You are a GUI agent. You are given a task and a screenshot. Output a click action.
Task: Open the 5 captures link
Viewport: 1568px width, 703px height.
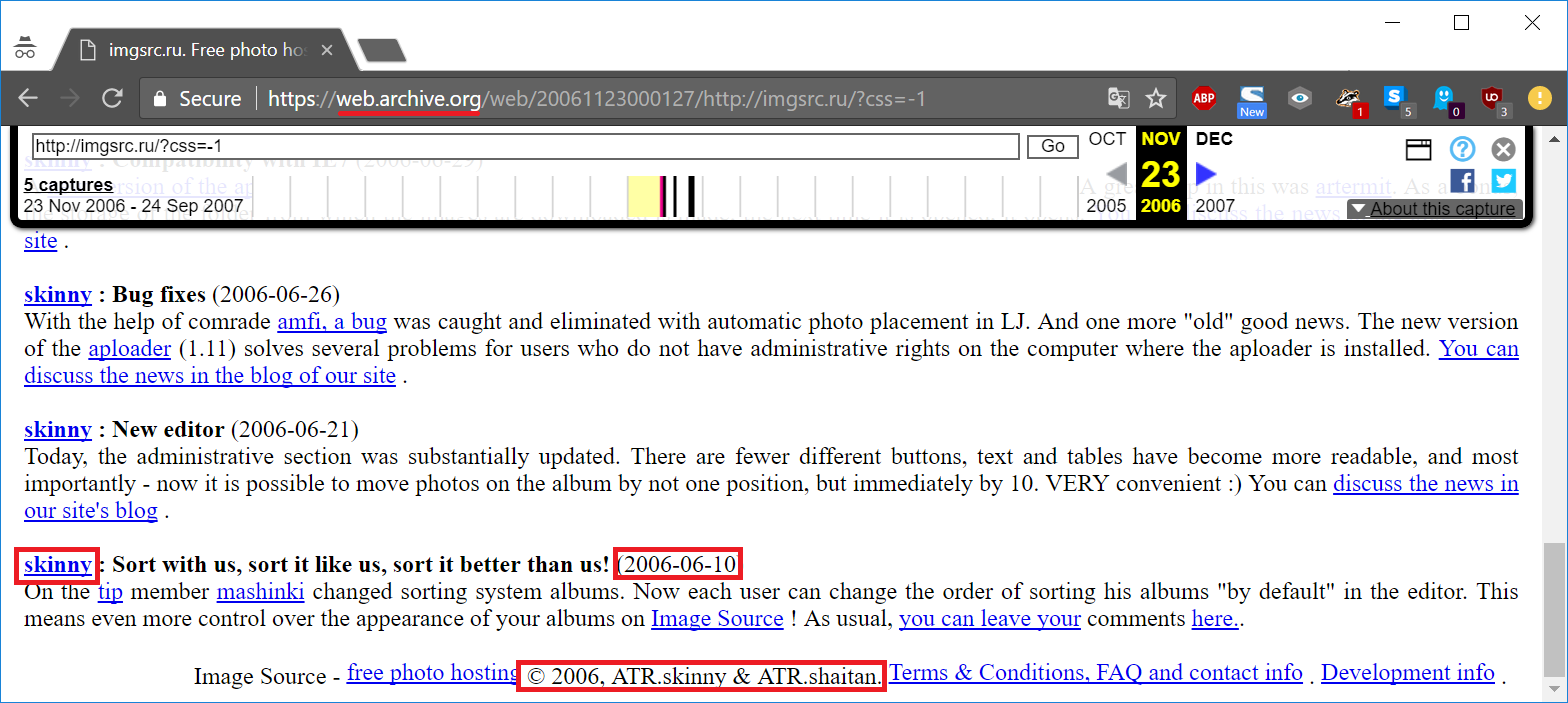pyautogui.click(x=68, y=185)
